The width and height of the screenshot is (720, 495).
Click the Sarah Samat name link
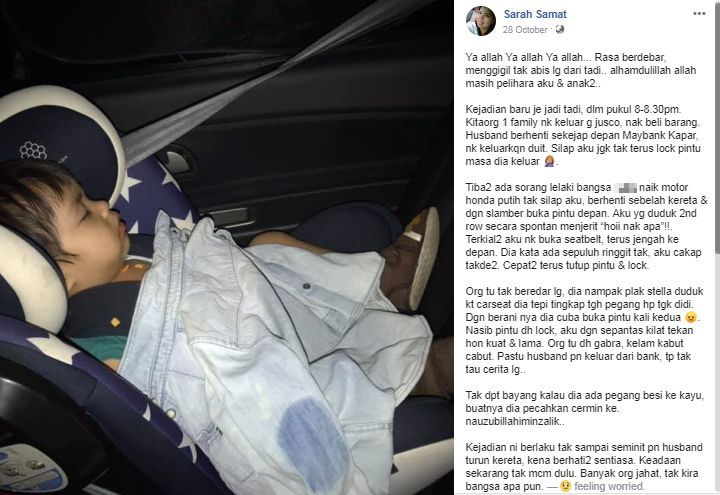[535, 14]
